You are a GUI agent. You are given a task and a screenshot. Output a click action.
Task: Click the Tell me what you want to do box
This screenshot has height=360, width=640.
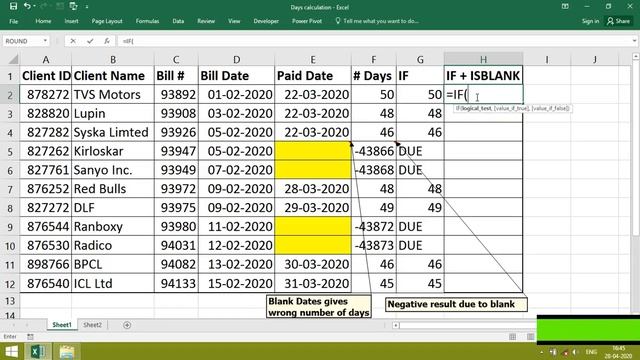[x=377, y=21]
